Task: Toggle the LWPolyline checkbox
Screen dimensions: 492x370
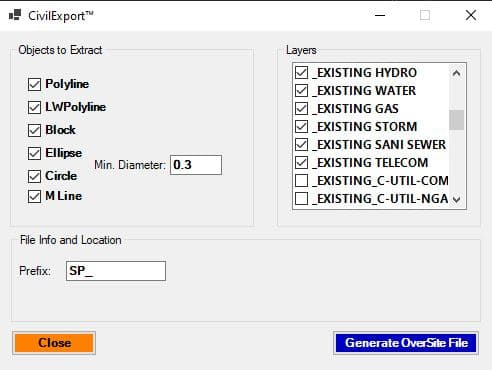Action: click(x=34, y=107)
